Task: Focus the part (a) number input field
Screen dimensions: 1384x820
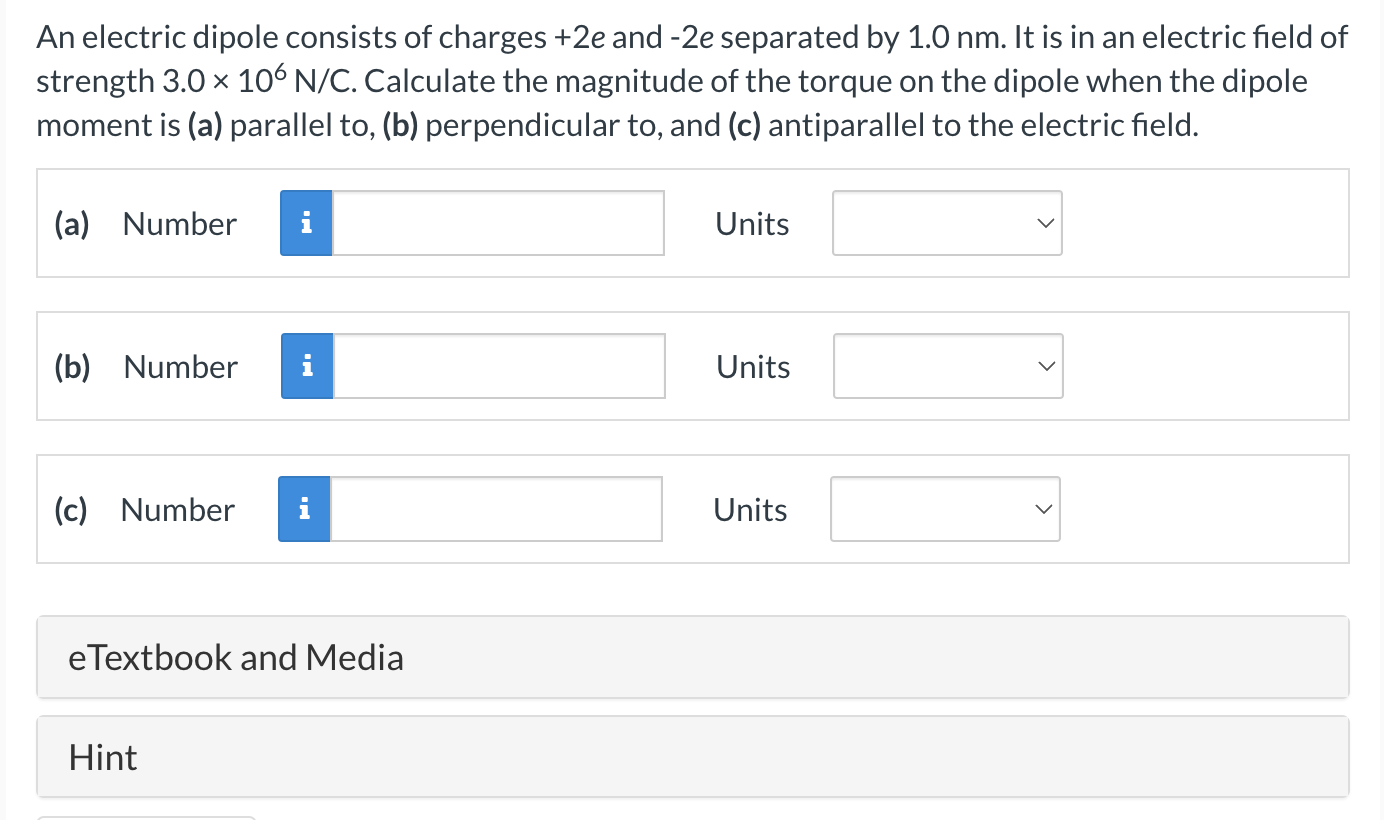Action: tap(497, 223)
